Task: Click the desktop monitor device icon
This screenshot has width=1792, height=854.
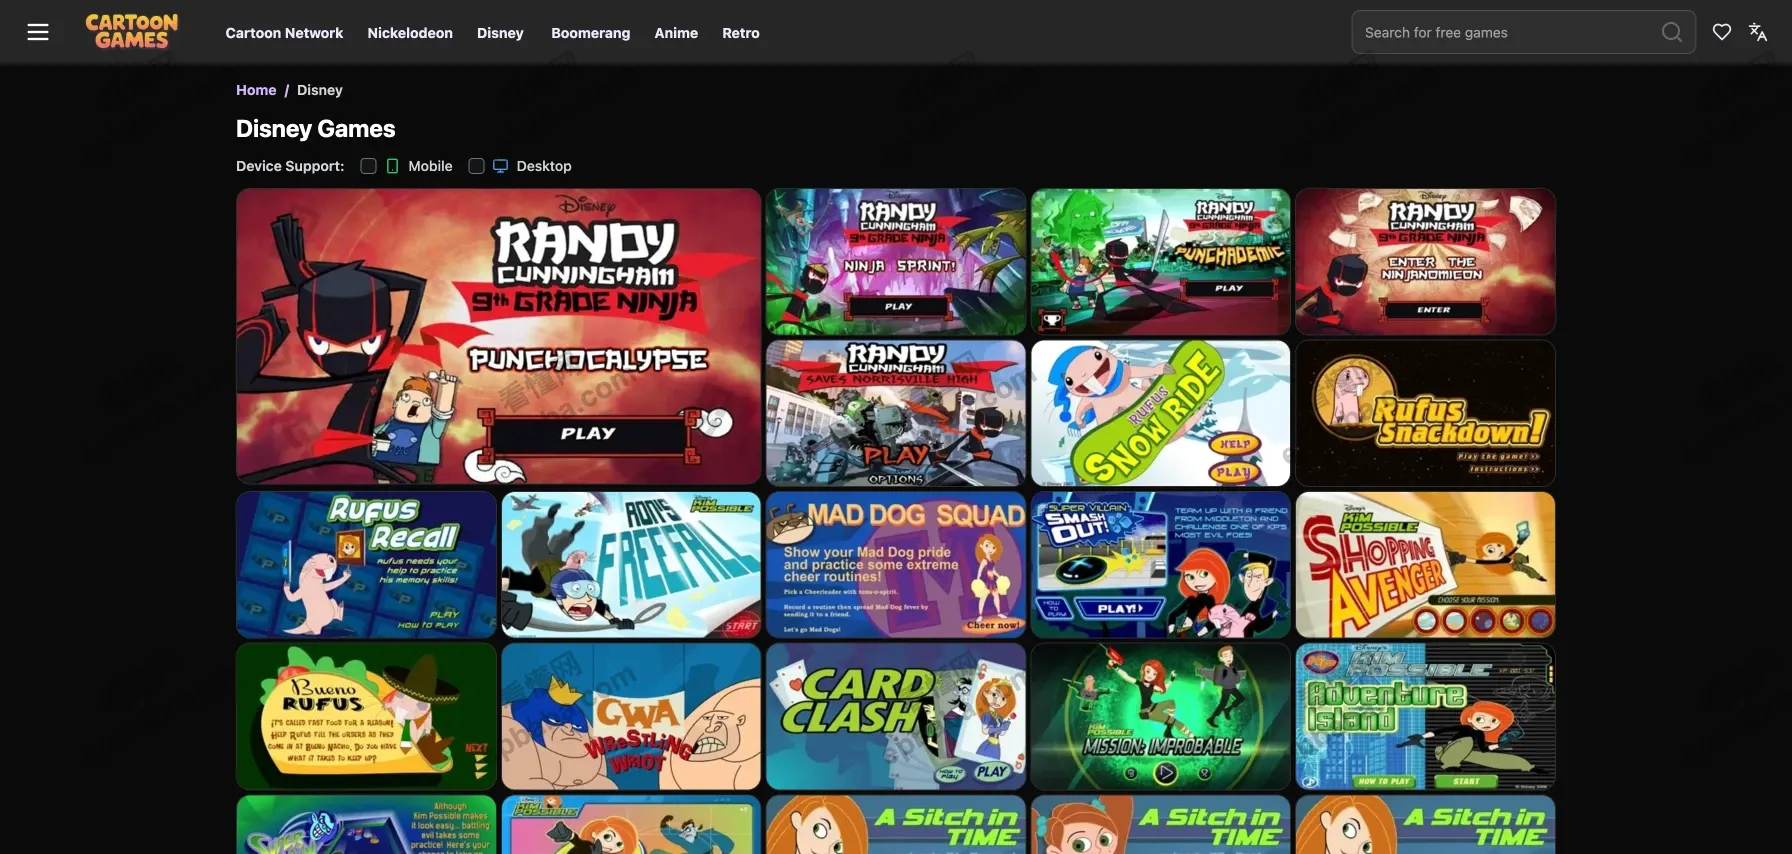Action: (500, 166)
